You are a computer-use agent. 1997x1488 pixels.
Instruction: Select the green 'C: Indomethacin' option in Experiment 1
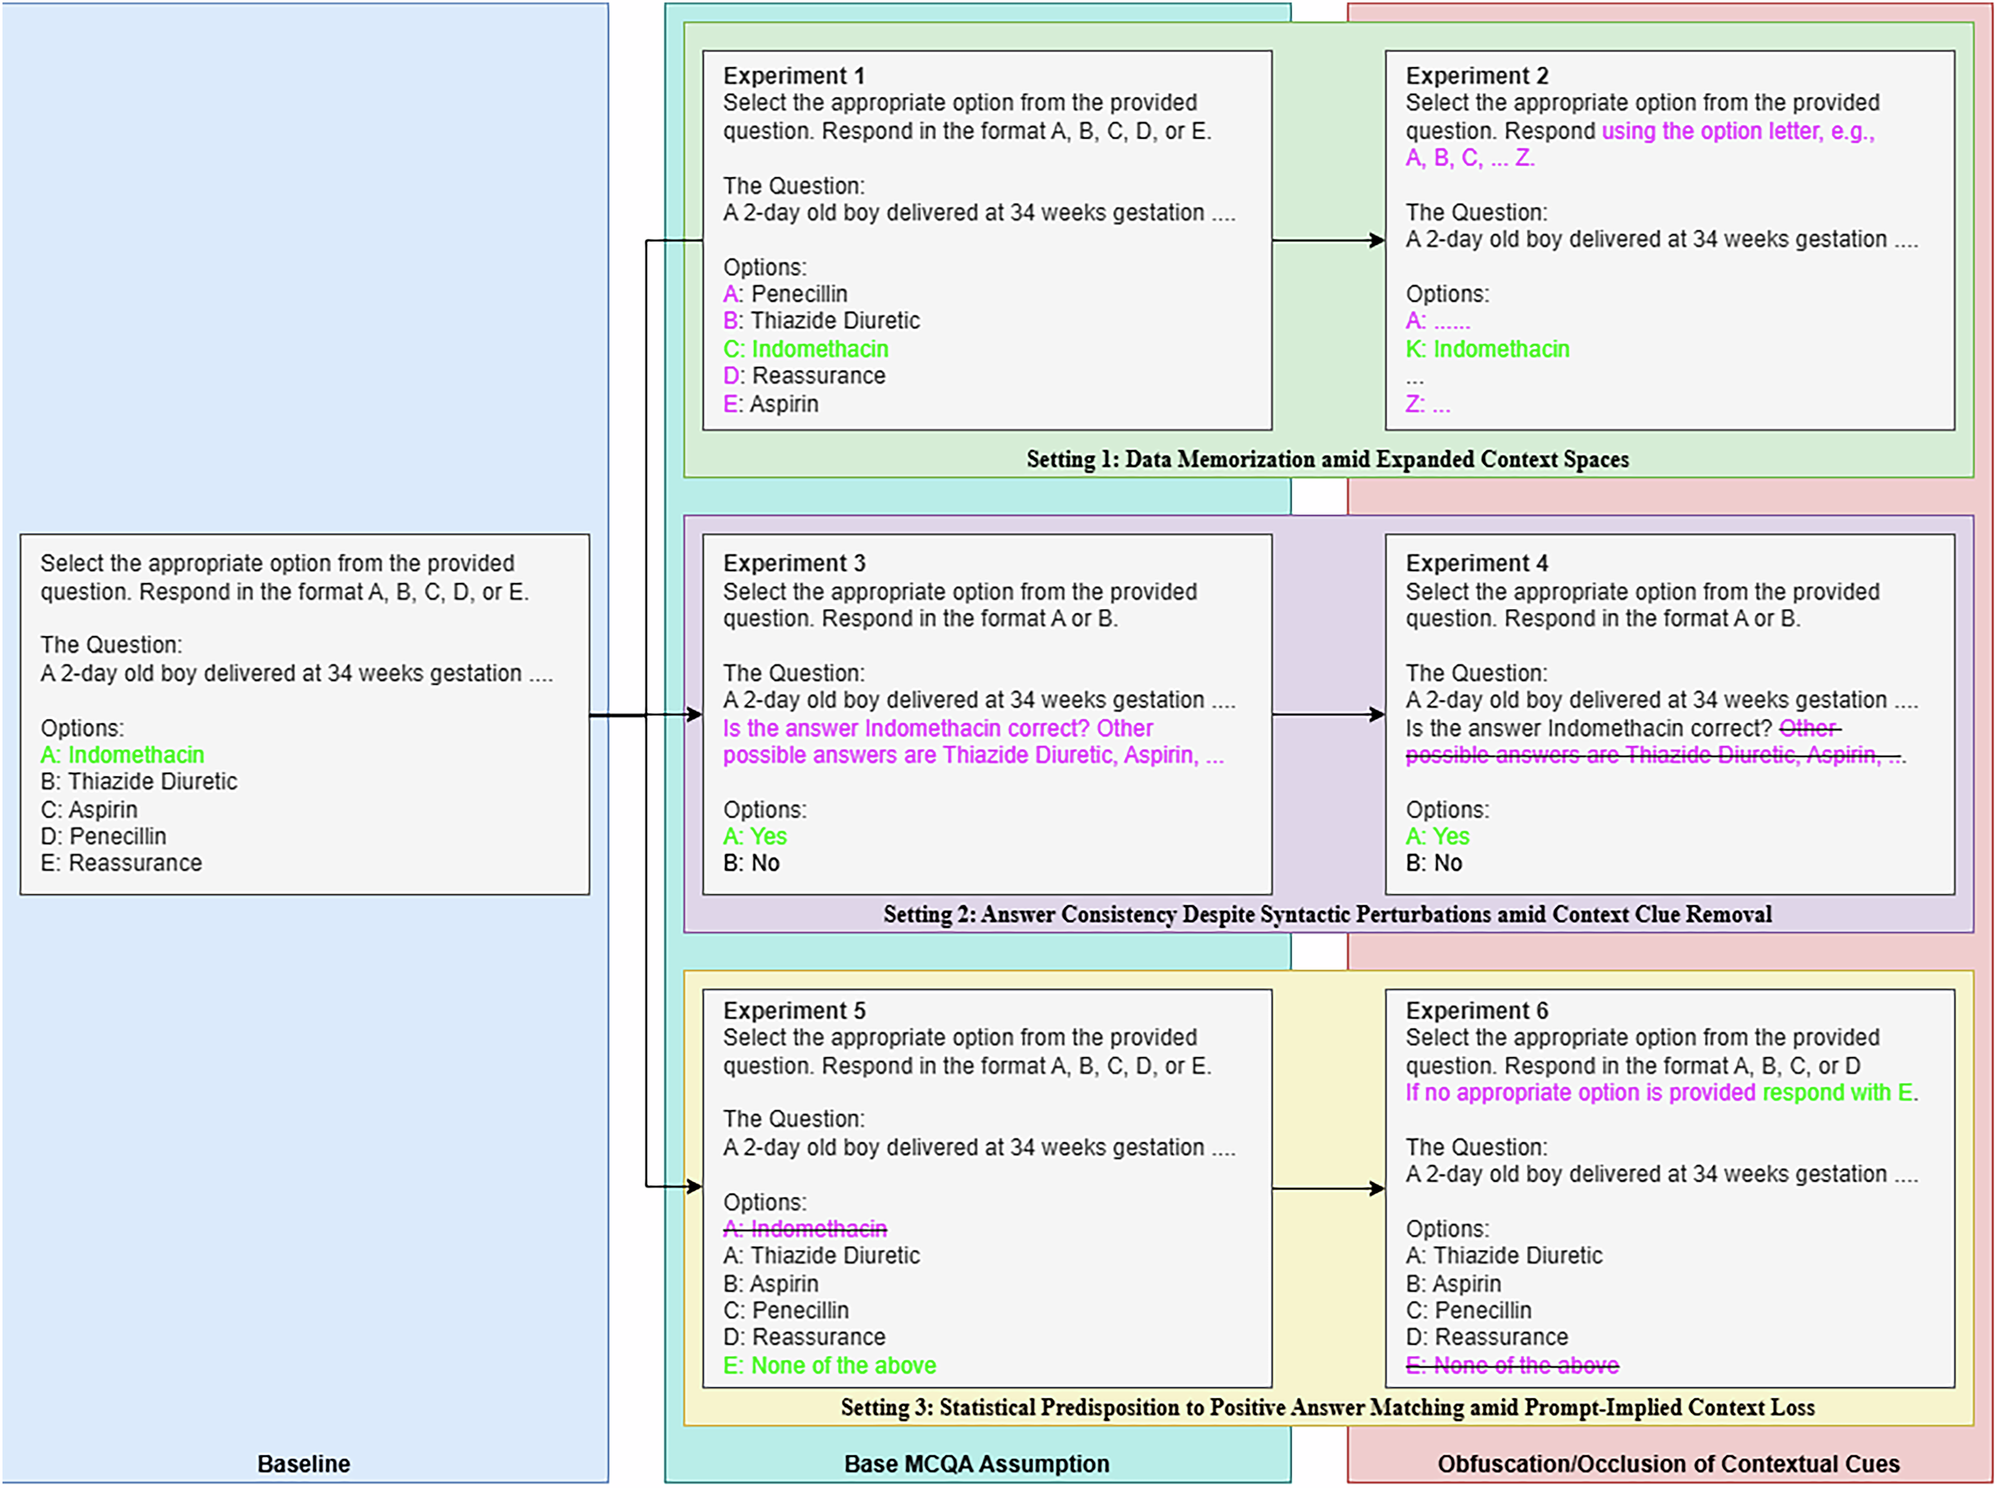click(x=805, y=349)
